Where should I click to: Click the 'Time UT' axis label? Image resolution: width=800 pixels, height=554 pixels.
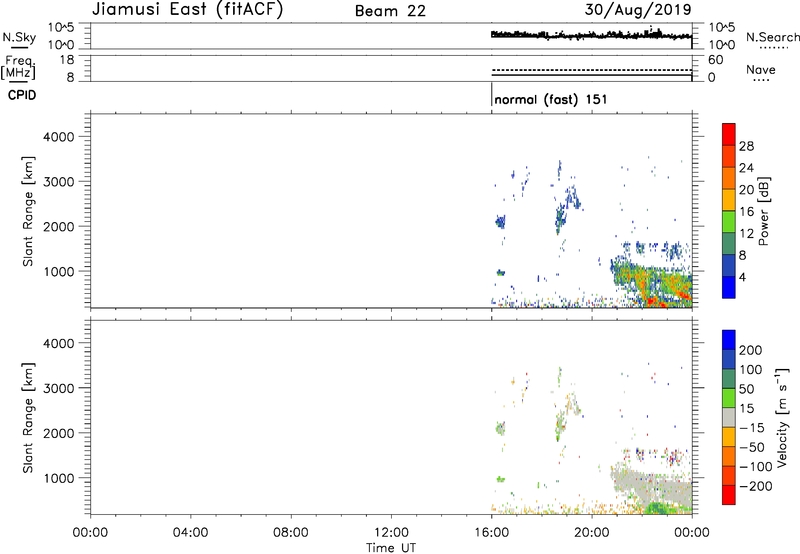[x=391, y=548]
